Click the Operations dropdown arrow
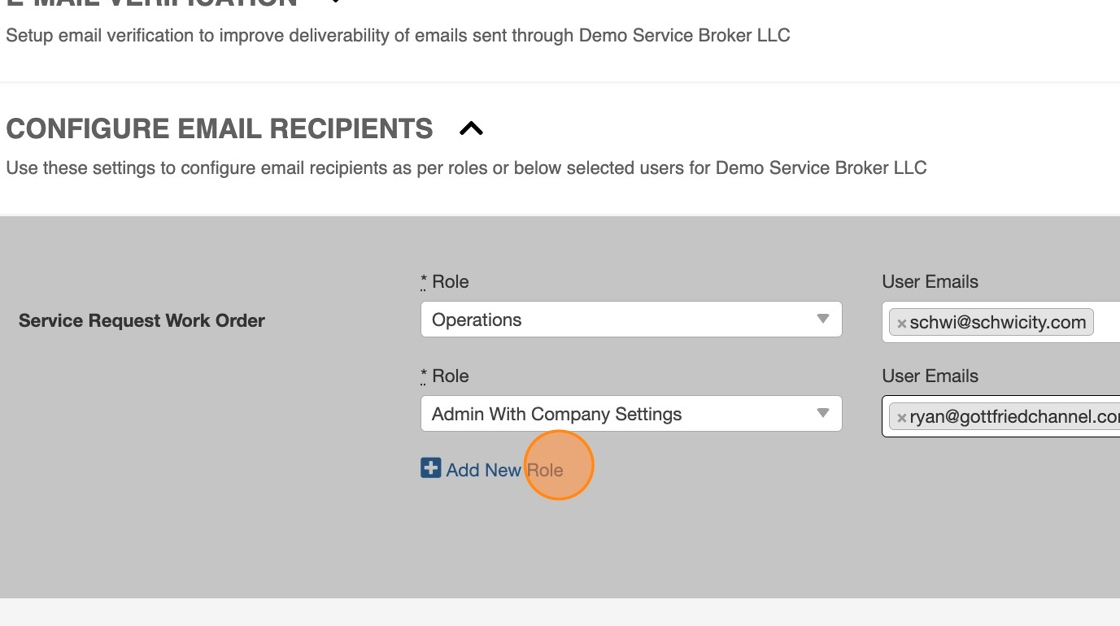This screenshot has height=626, width=1120. click(823, 319)
